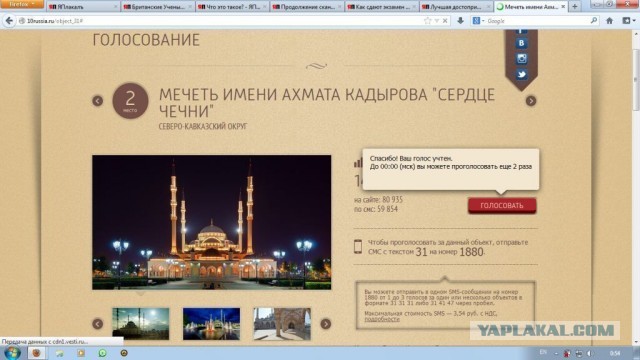Click the "Спасибо! Ваш голос учтен" popup
640x360 pixels.
451,169
